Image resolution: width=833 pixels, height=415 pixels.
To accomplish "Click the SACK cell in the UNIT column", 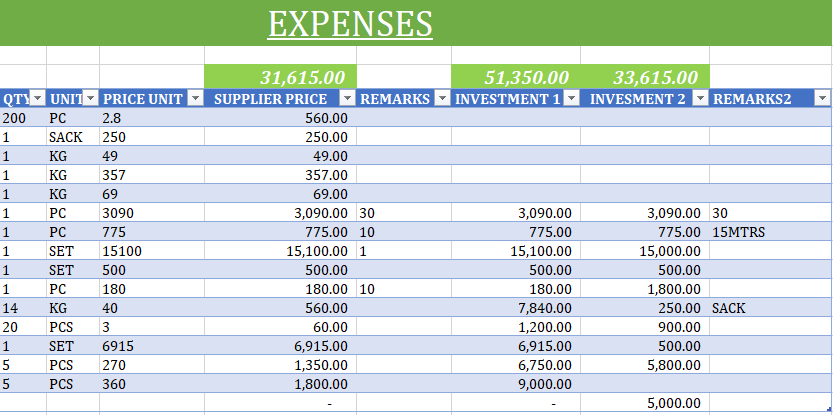I will pyautogui.click(x=66, y=137).
